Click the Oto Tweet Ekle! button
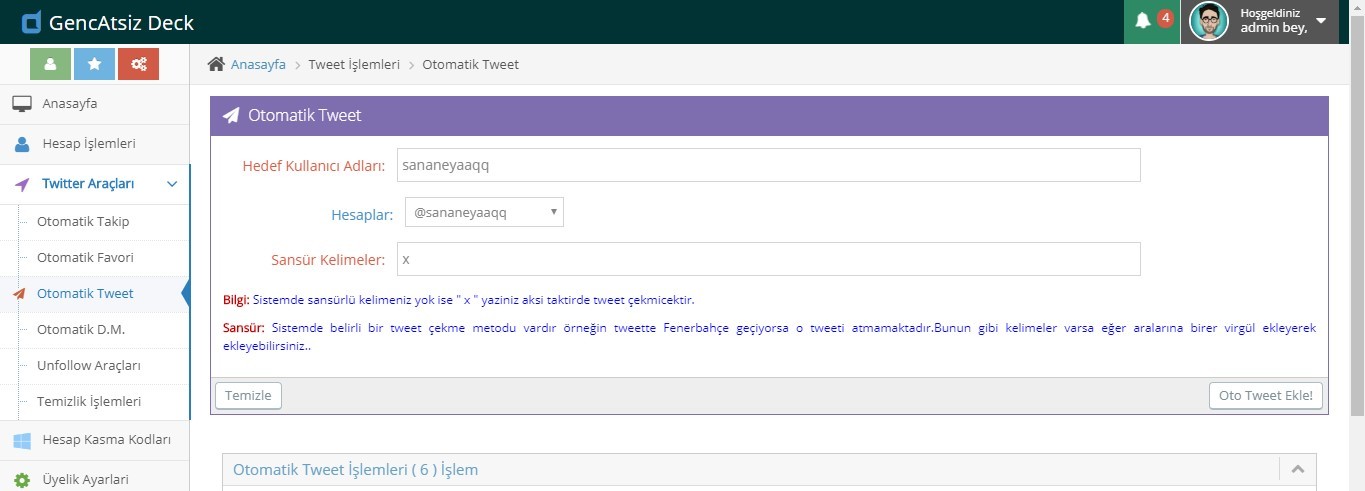 coord(1265,395)
